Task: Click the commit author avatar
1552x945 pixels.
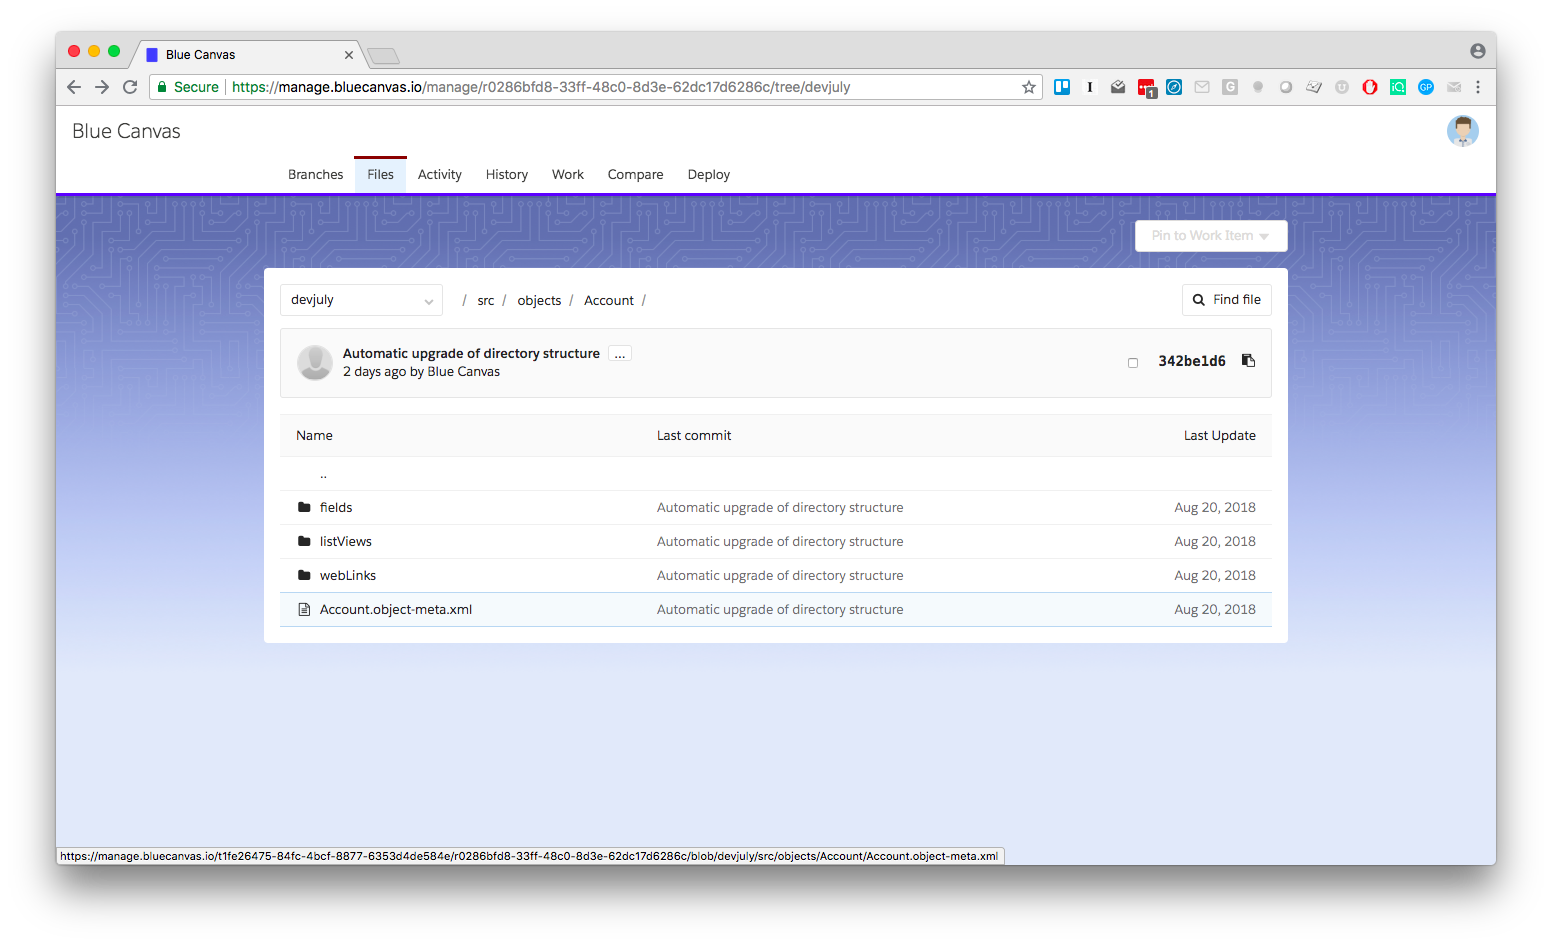Action: point(315,362)
